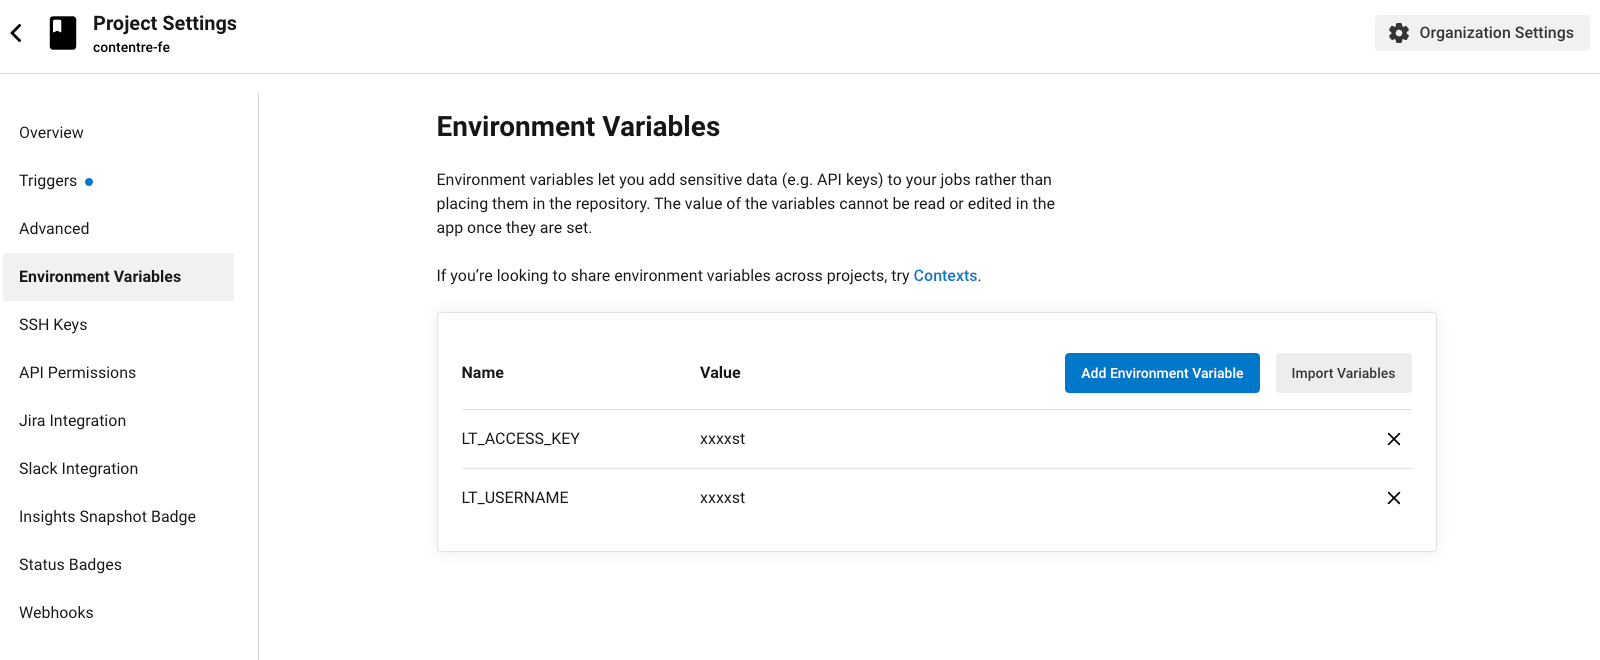Viewport: 1600px width, 660px height.
Task: Remove the LT_USERNAME variable
Action: (1393, 498)
